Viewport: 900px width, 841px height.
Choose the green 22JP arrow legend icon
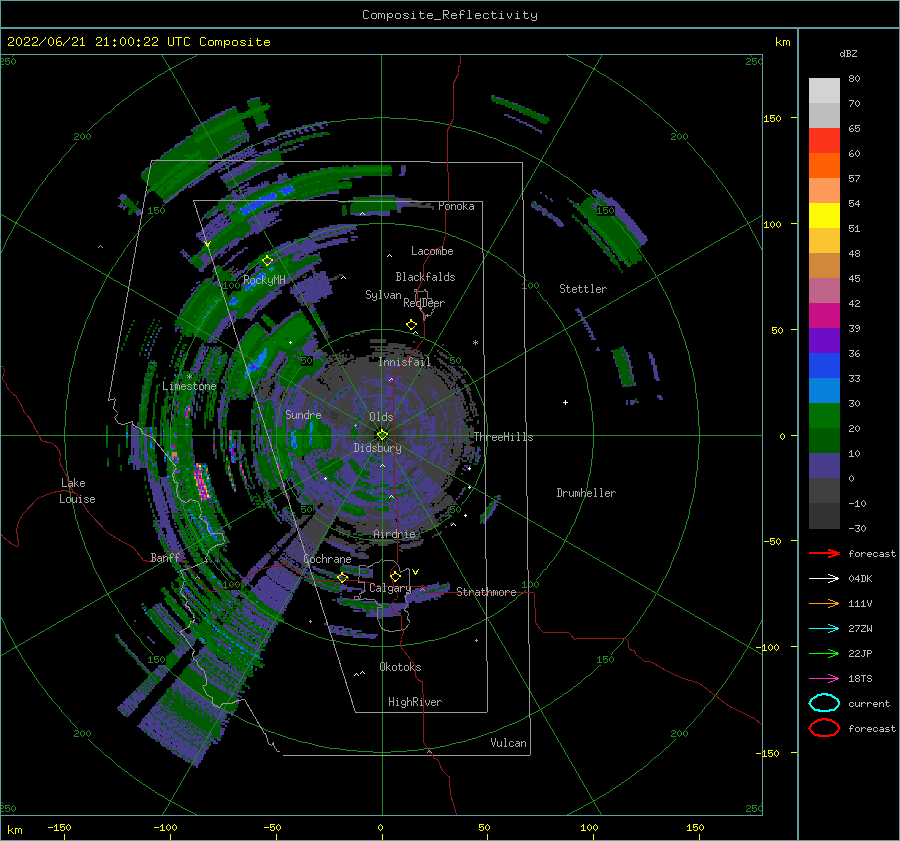click(x=824, y=653)
